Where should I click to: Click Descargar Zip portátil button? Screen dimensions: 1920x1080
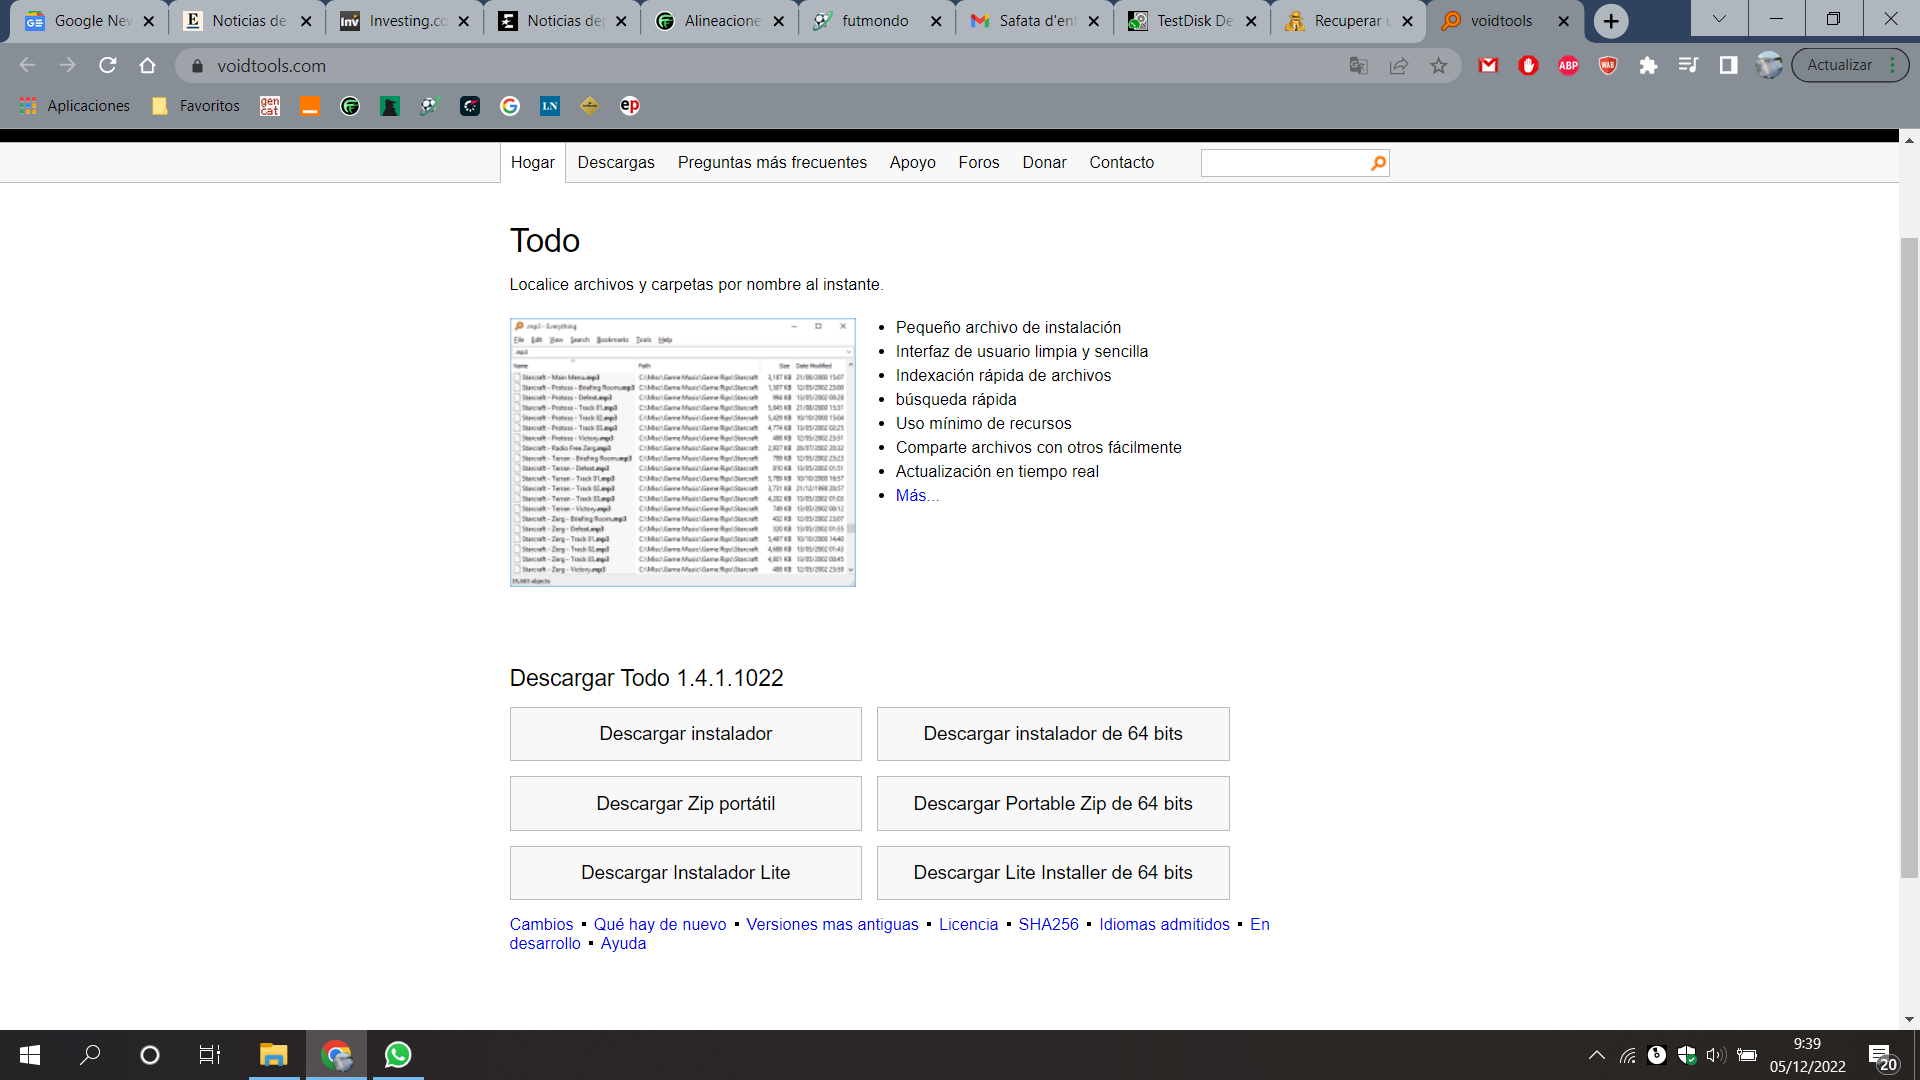(x=686, y=804)
